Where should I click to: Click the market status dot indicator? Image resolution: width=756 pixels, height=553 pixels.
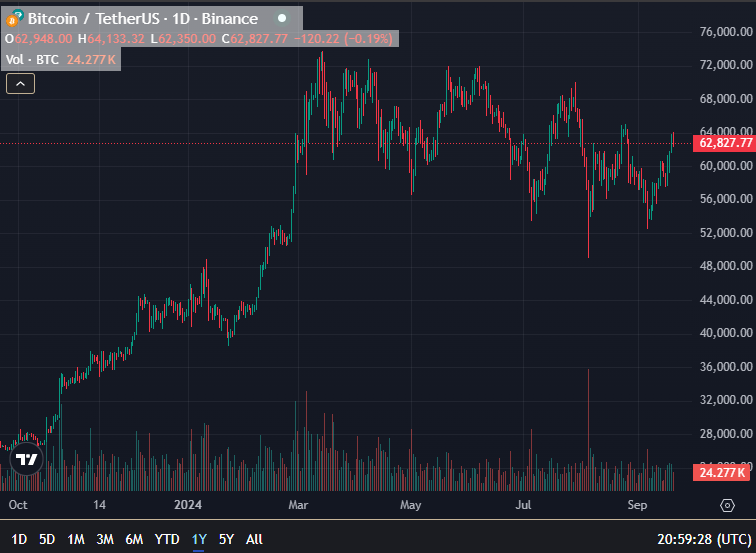click(x=282, y=18)
